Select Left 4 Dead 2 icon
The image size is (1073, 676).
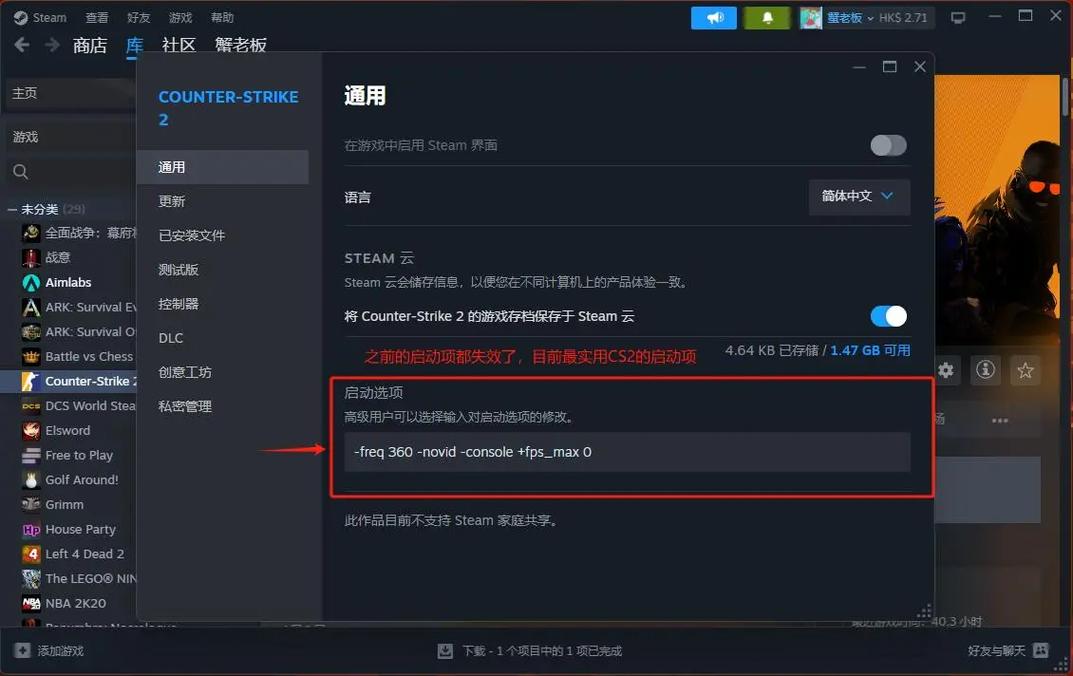(x=31, y=554)
